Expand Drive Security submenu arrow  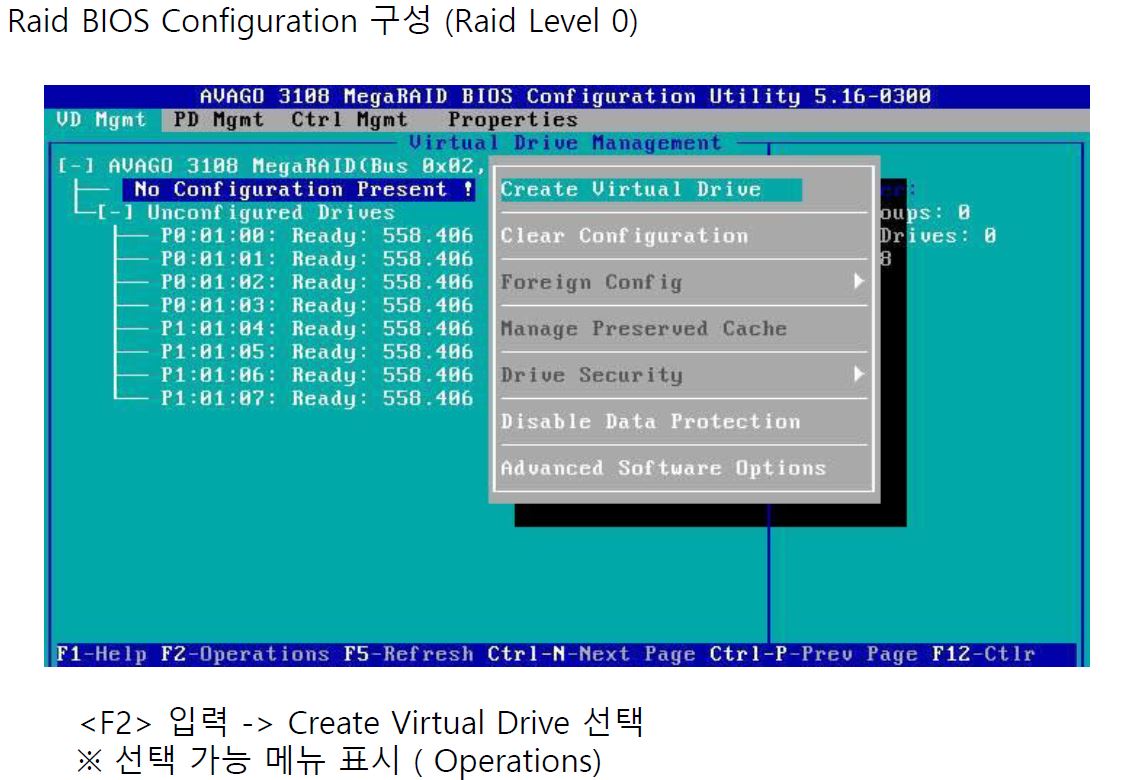pyautogui.click(x=857, y=375)
